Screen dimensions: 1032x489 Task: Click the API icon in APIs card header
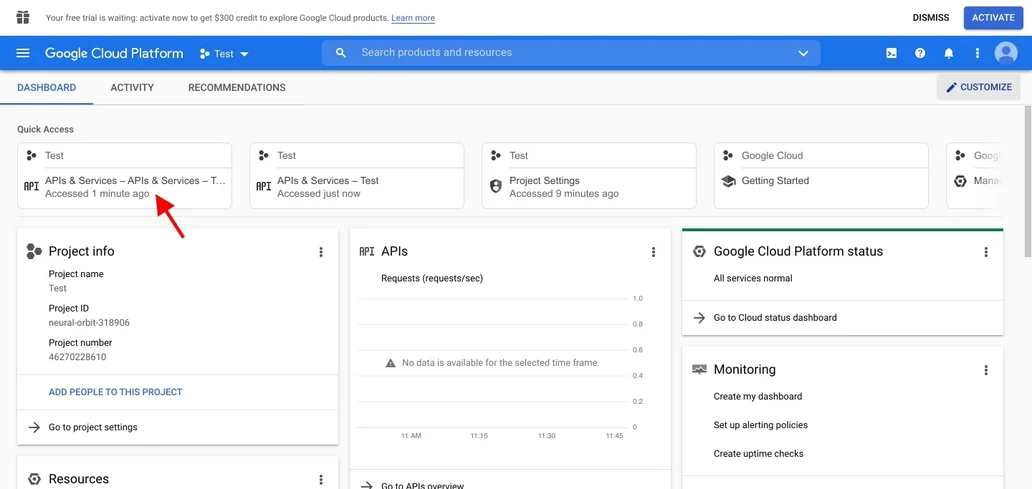point(367,251)
